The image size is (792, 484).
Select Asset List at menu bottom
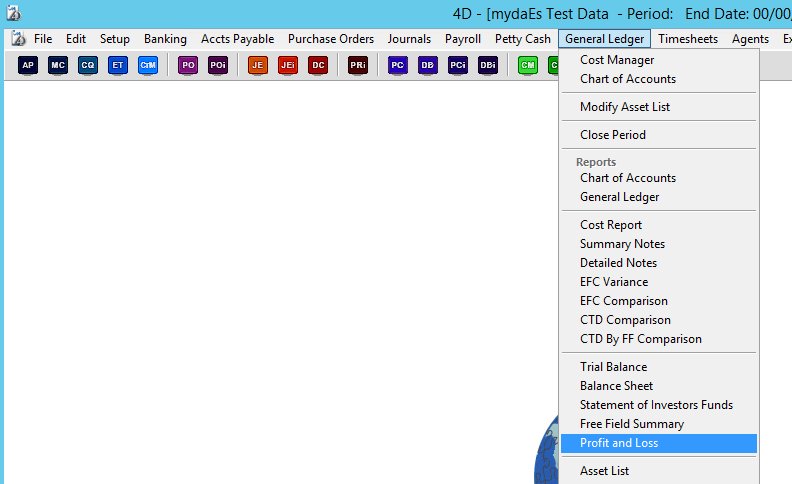click(659, 471)
